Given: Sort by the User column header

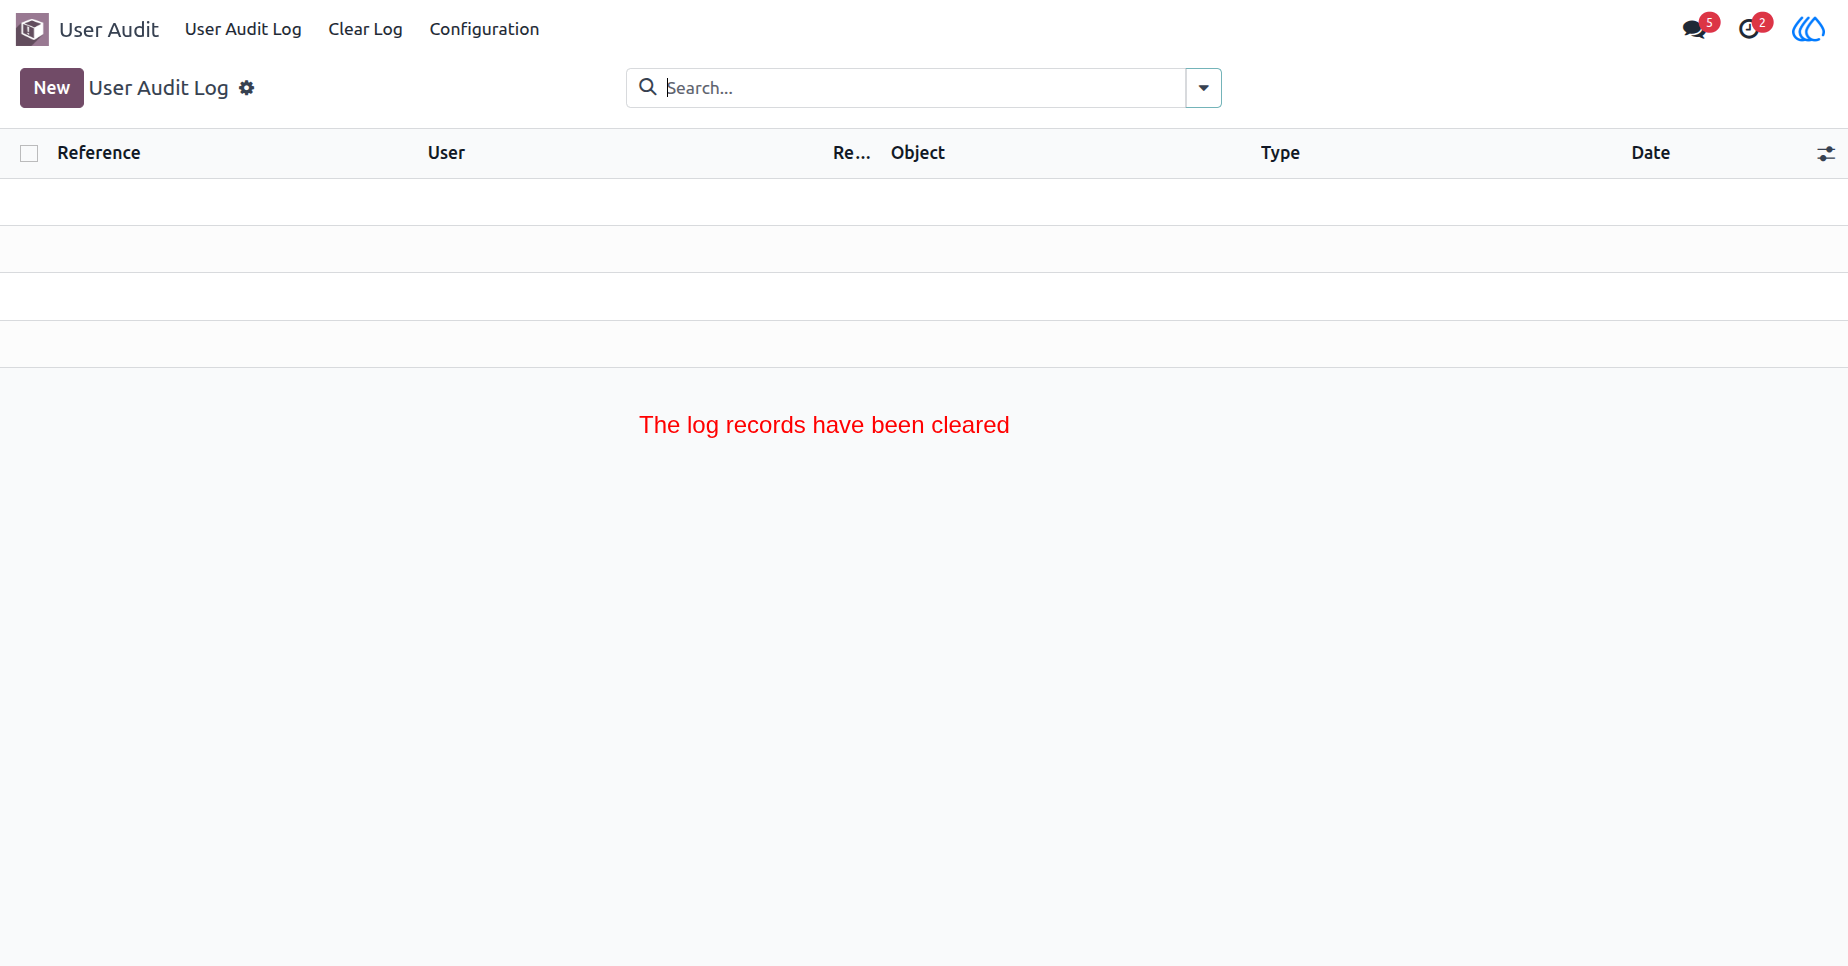Looking at the screenshot, I should click(x=446, y=153).
